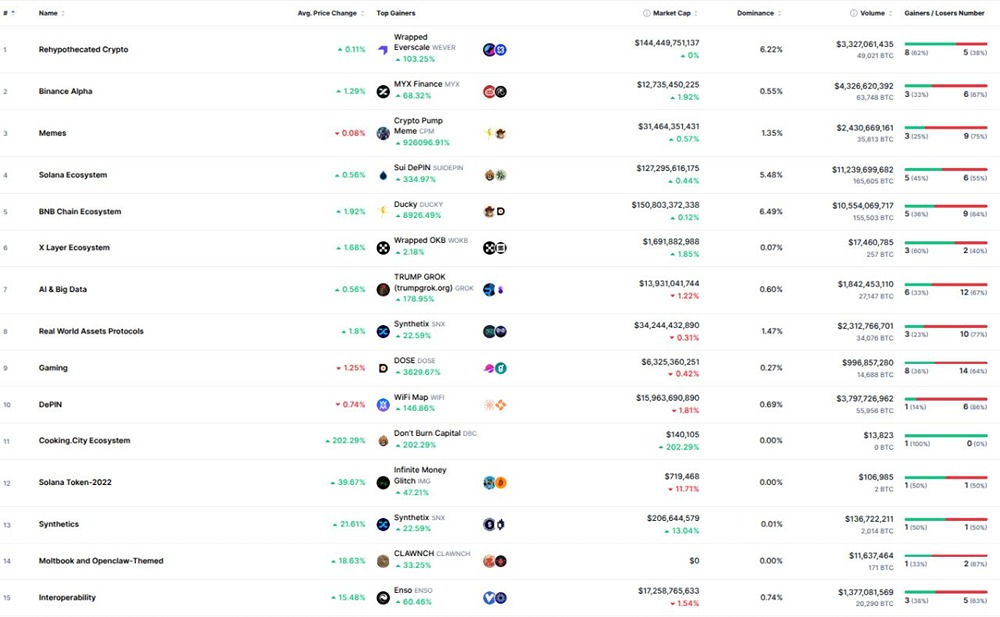This screenshot has height=617, width=1000.
Task: Click the CLAWNCH token icon
Action: (383, 561)
